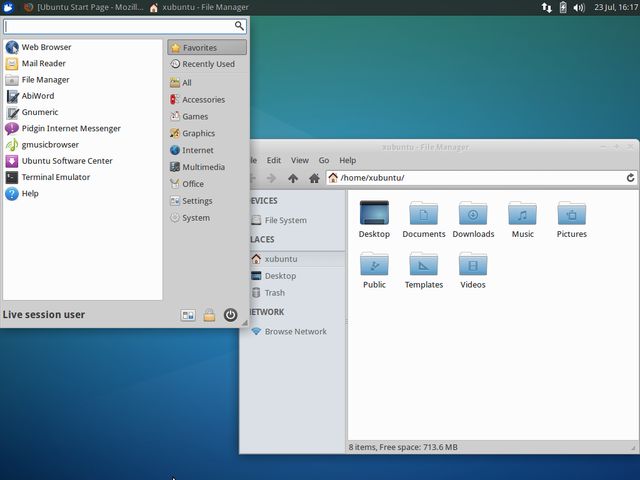
Task: Launch Pidgin Internet Messenger
Action: pos(83,129)
